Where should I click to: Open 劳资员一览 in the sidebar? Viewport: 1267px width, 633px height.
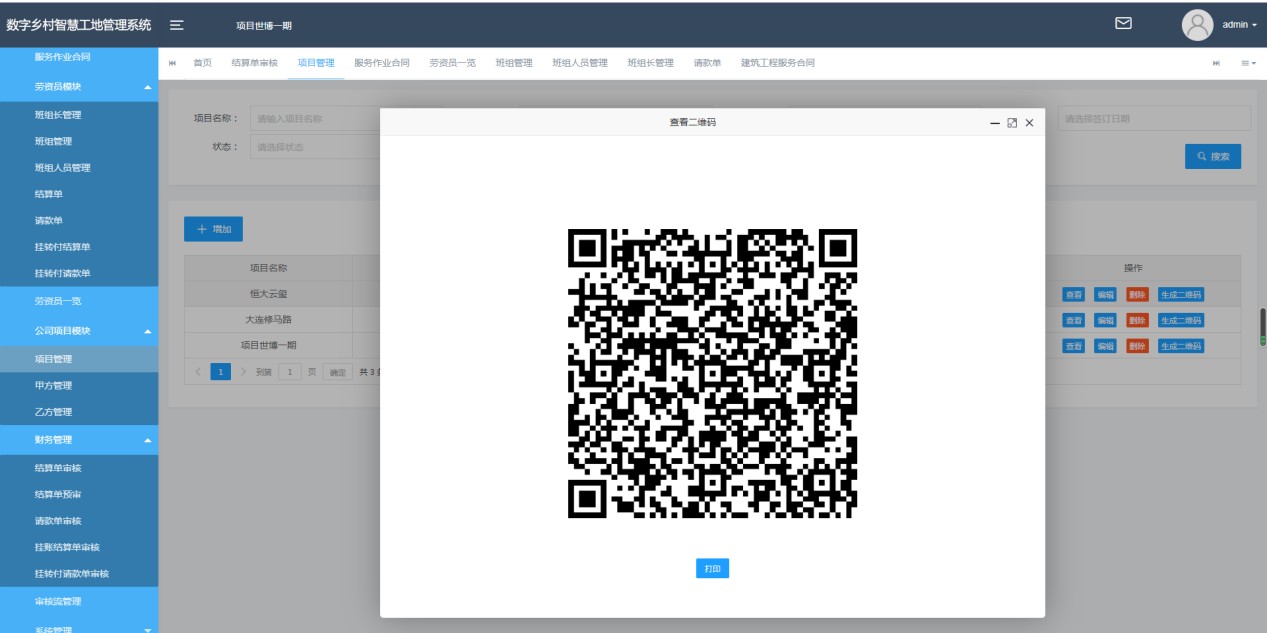[79, 301]
